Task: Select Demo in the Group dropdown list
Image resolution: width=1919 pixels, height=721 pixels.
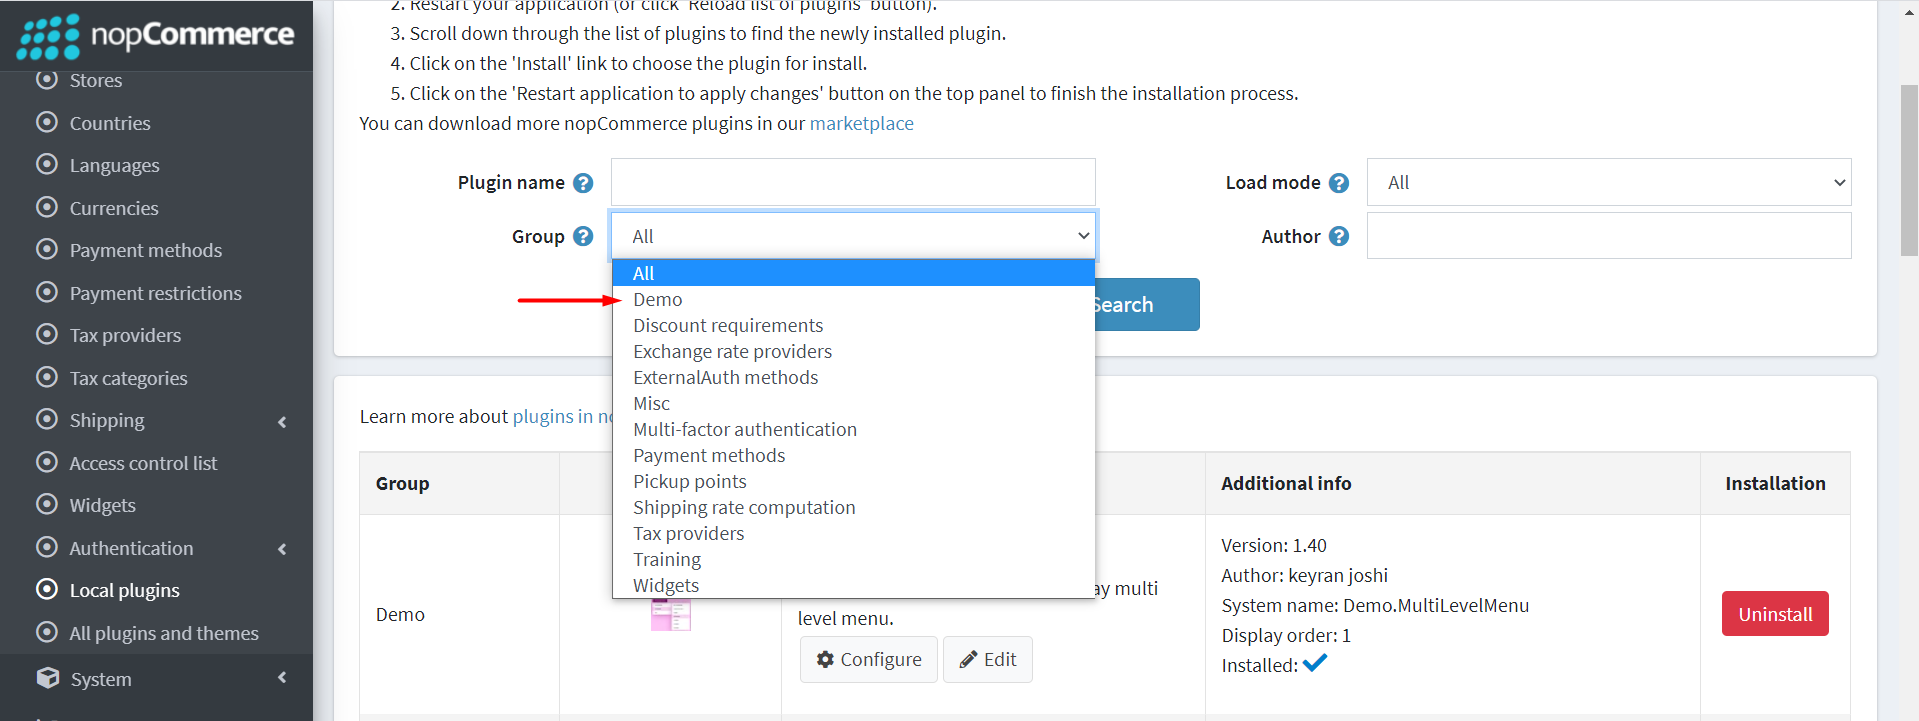Action: [657, 298]
